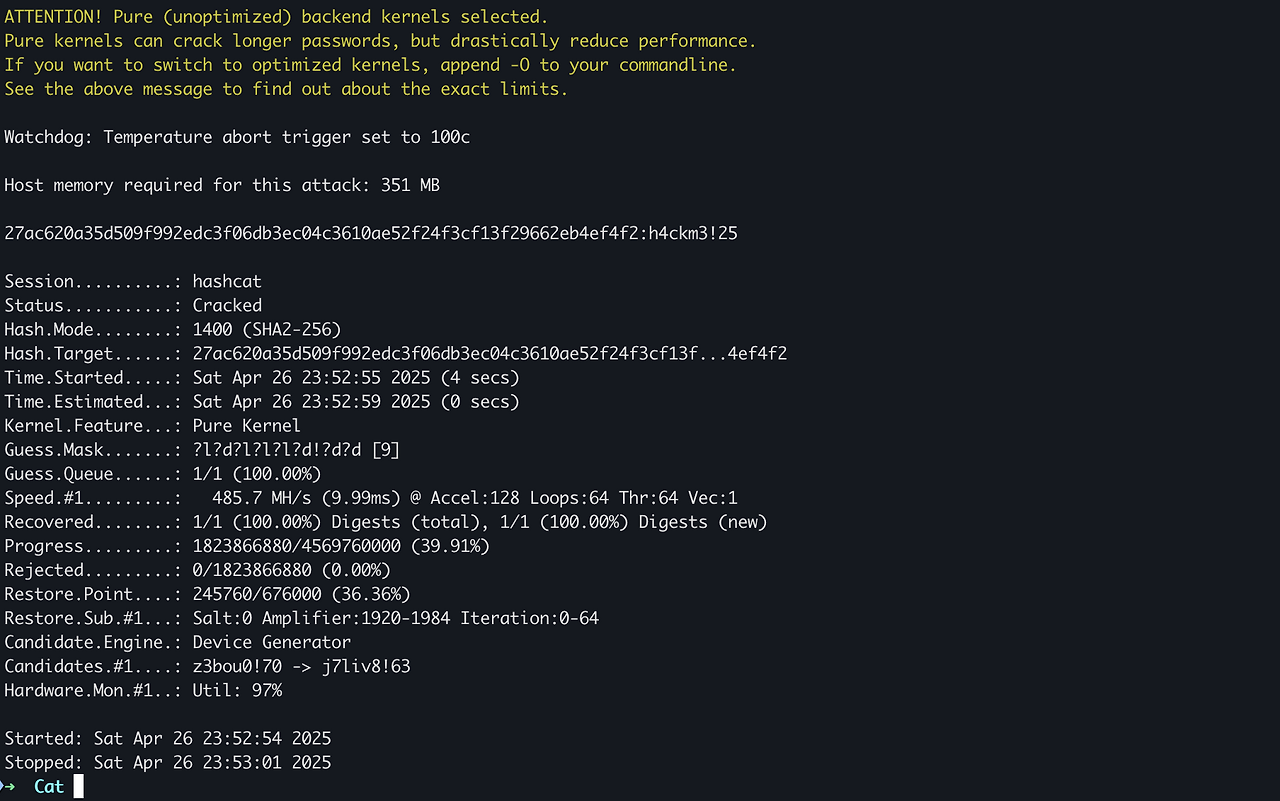Image resolution: width=1280 pixels, height=801 pixels.
Task: Click the Hash.Mode value 1400 (SHA2-256)
Action: (x=267, y=330)
